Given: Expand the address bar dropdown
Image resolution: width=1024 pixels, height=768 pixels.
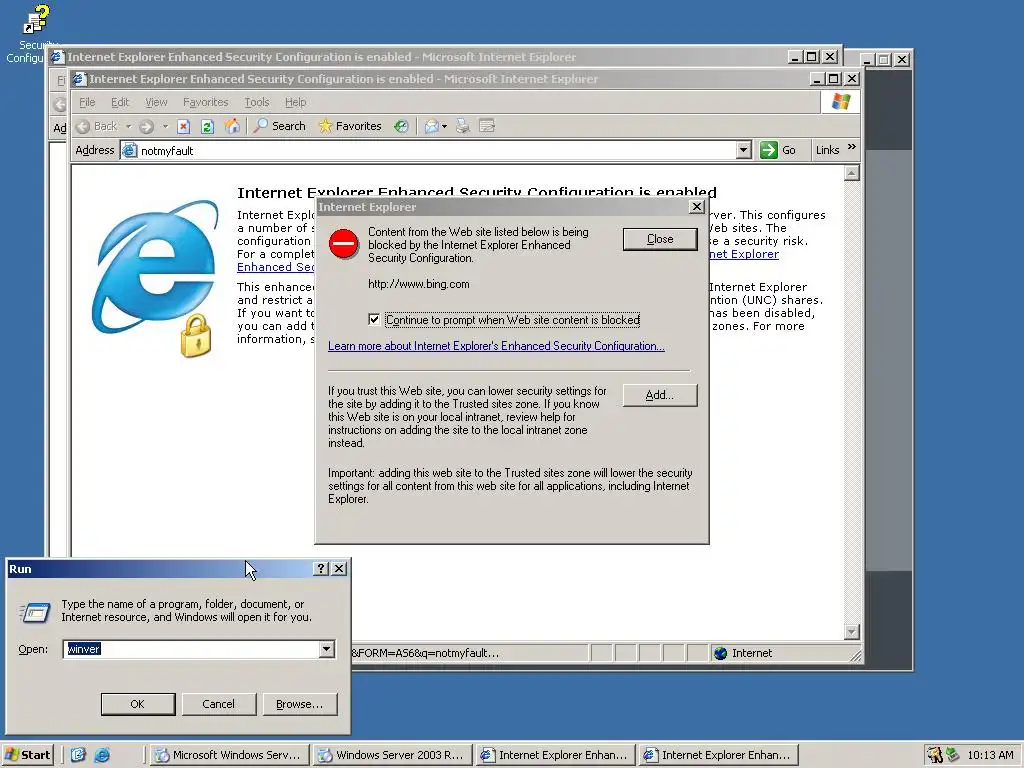Looking at the screenshot, I should coord(743,150).
